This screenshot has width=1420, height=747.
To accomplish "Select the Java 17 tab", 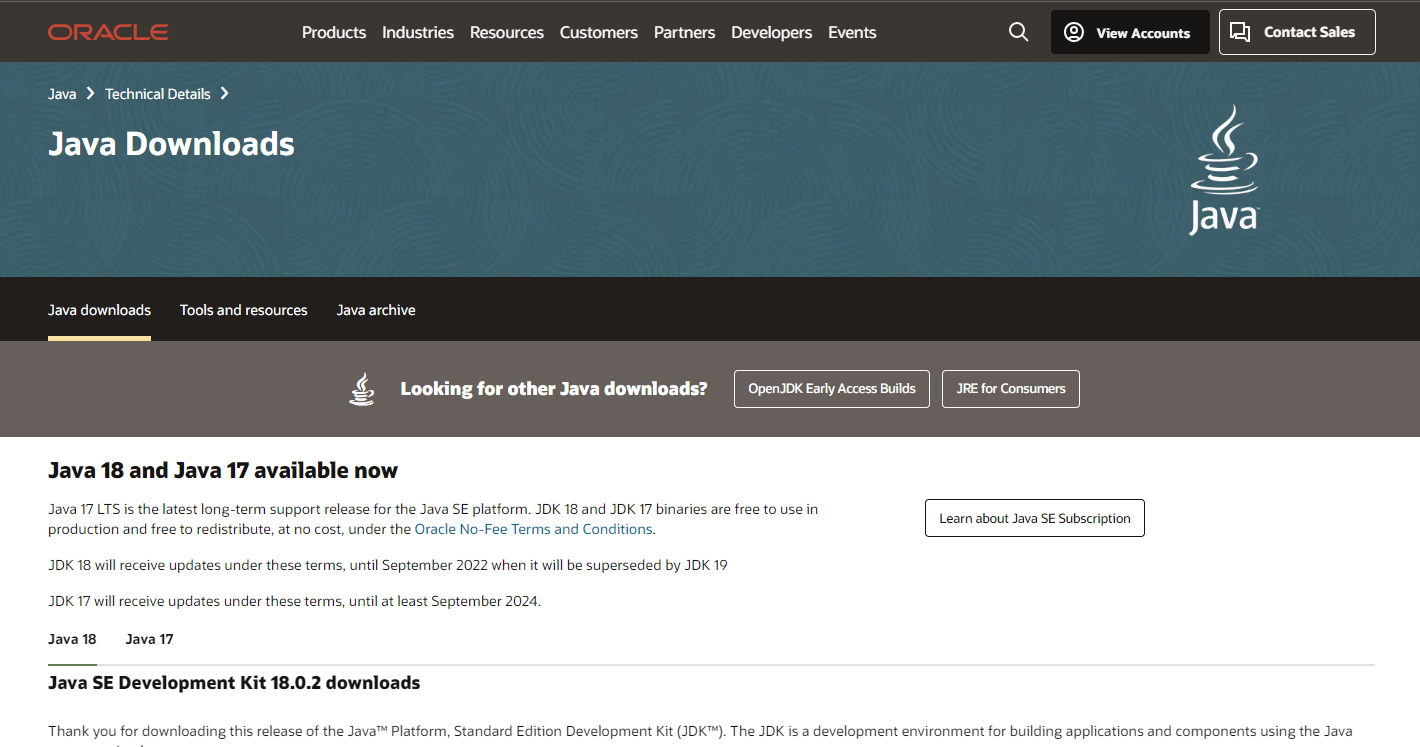I will (149, 639).
